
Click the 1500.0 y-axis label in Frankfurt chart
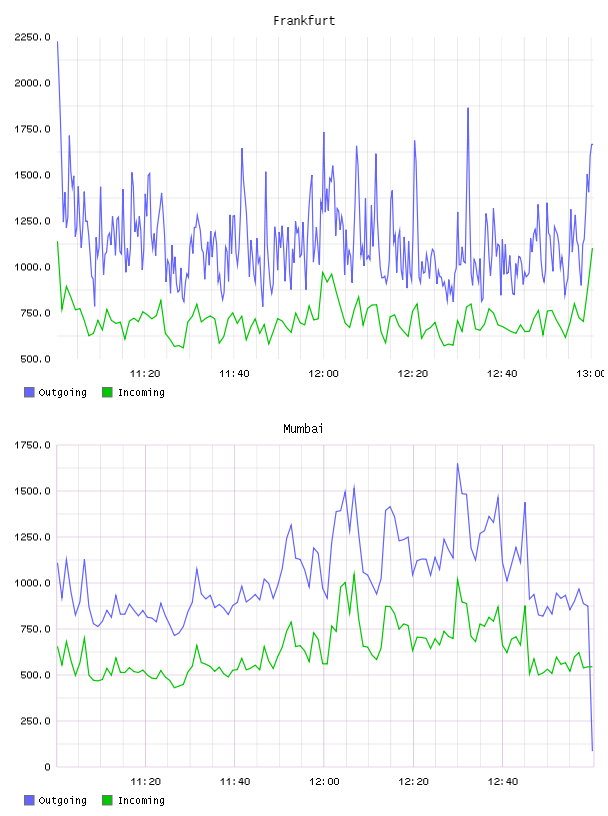click(32, 175)
